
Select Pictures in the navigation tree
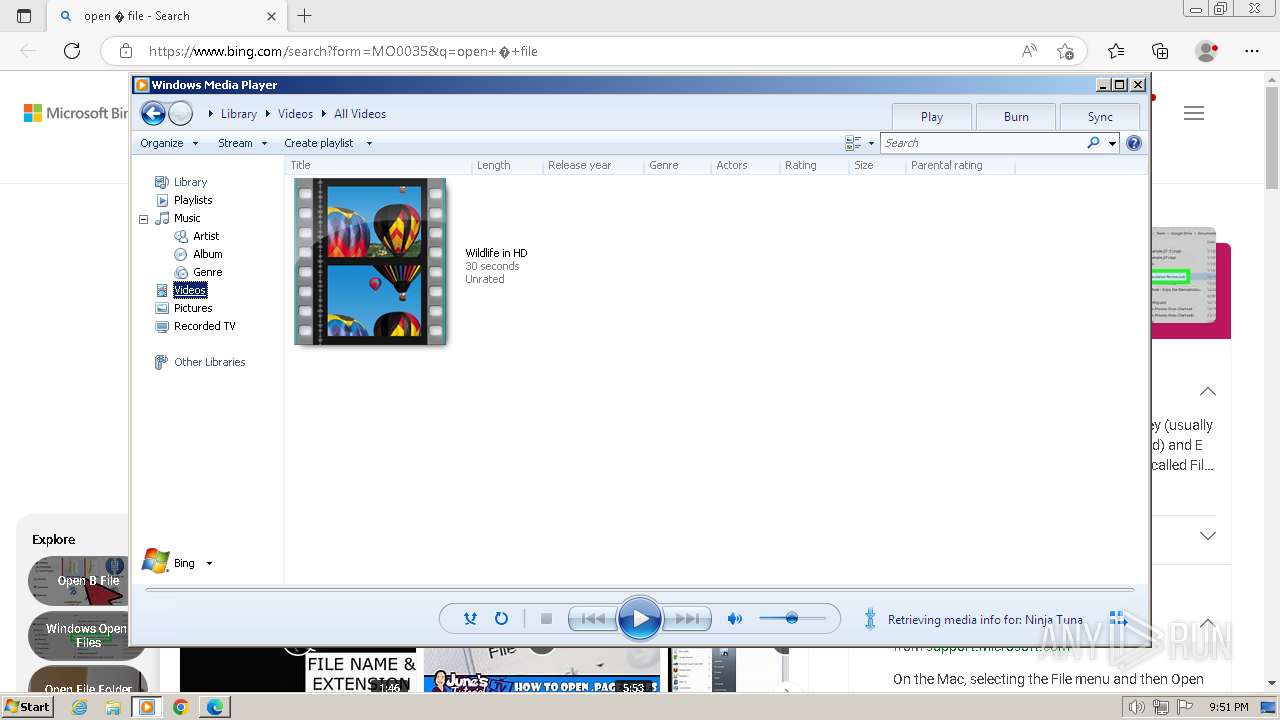[193, 308]
